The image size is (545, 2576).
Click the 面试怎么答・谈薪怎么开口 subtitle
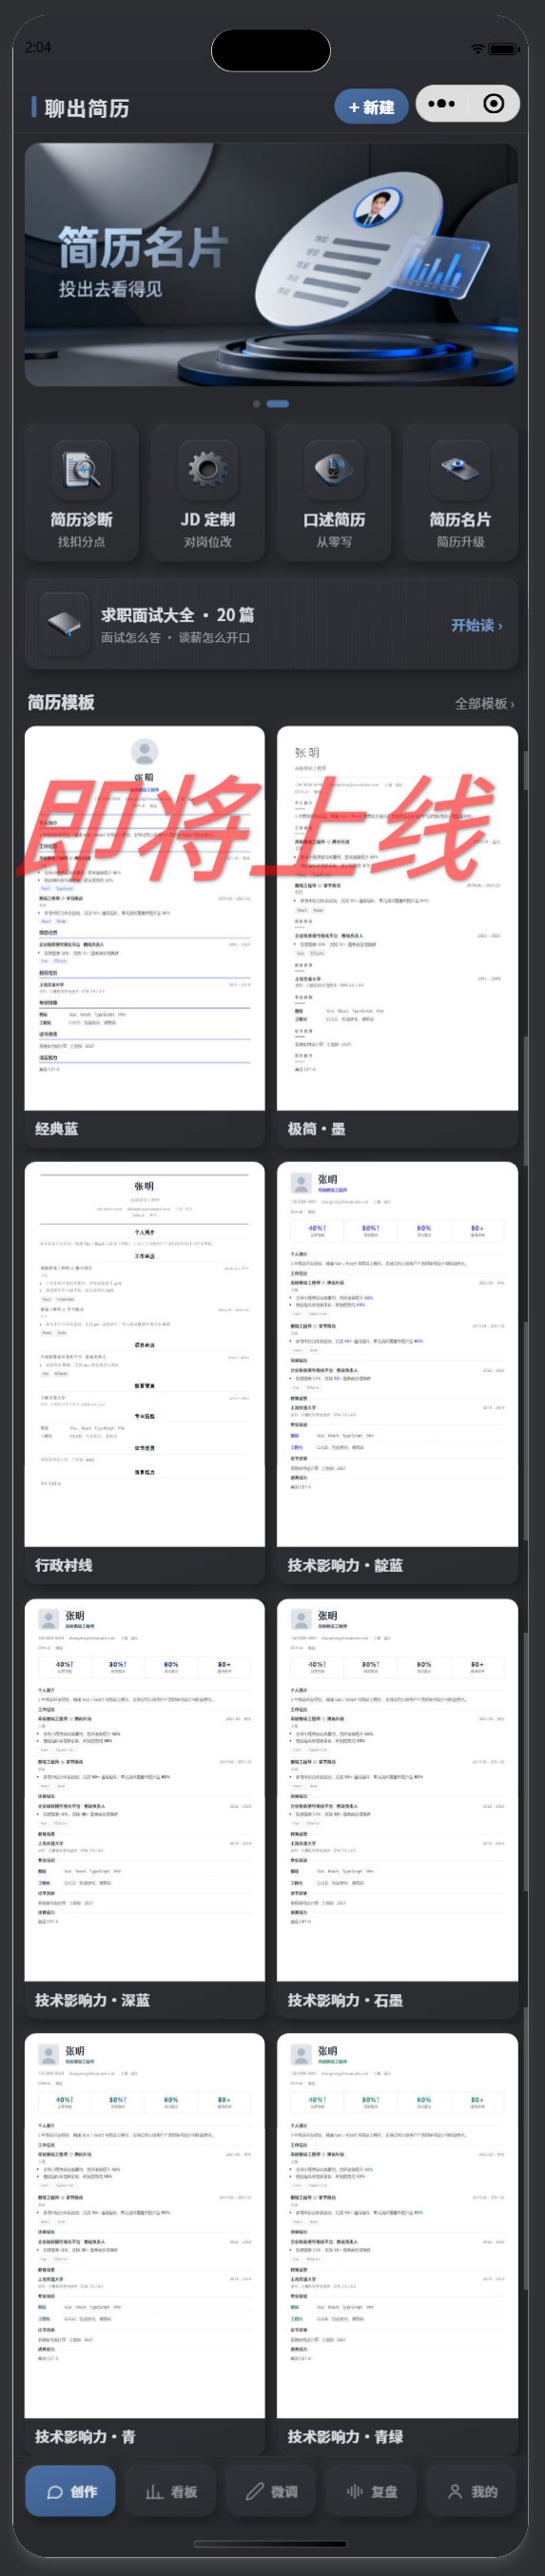click(x=176, y=638)
